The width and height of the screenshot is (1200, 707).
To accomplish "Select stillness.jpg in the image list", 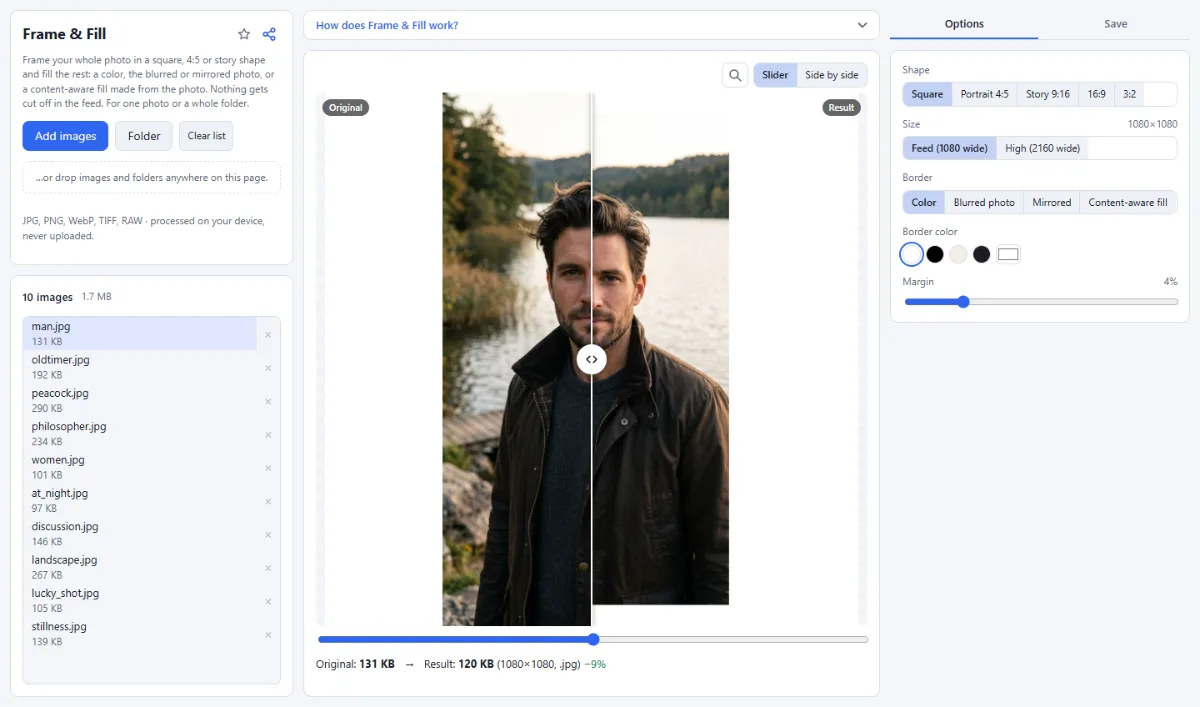I will (x=140, y=634).
